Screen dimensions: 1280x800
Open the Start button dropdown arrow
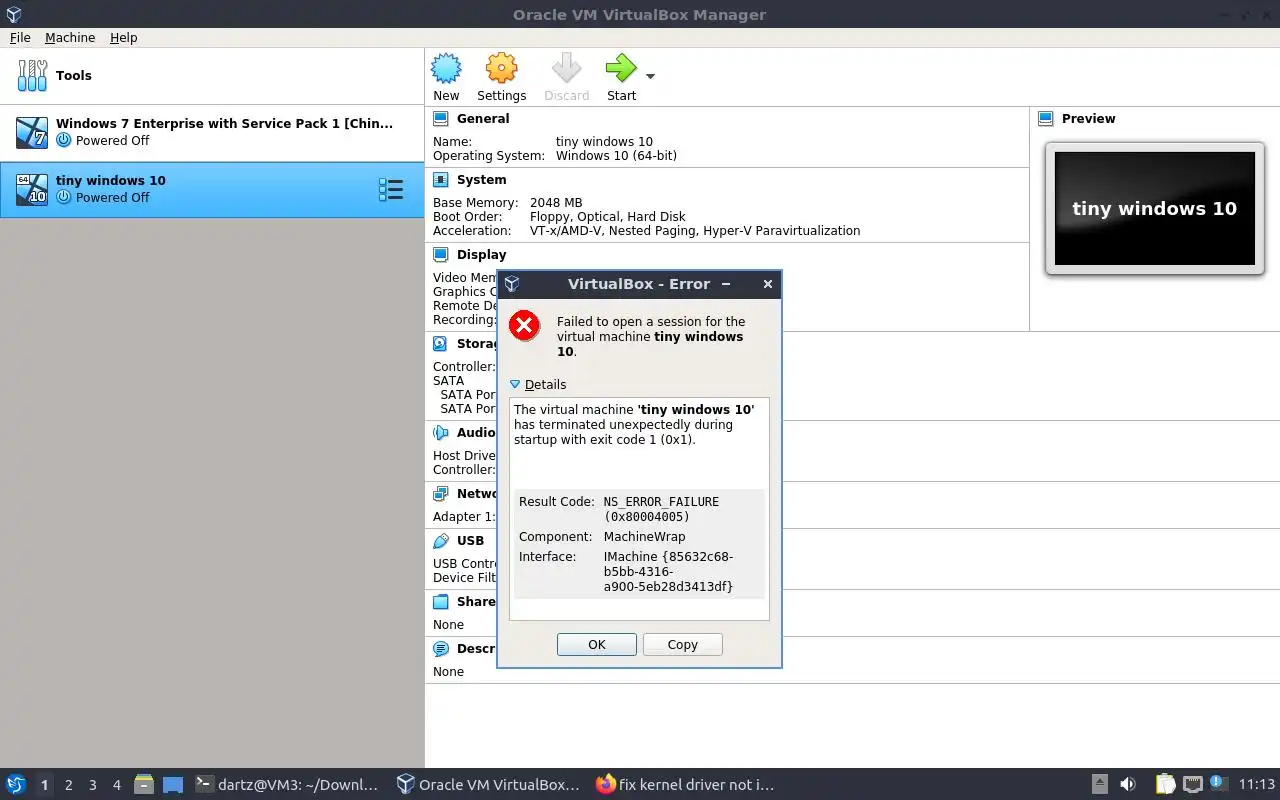(650, 76)
